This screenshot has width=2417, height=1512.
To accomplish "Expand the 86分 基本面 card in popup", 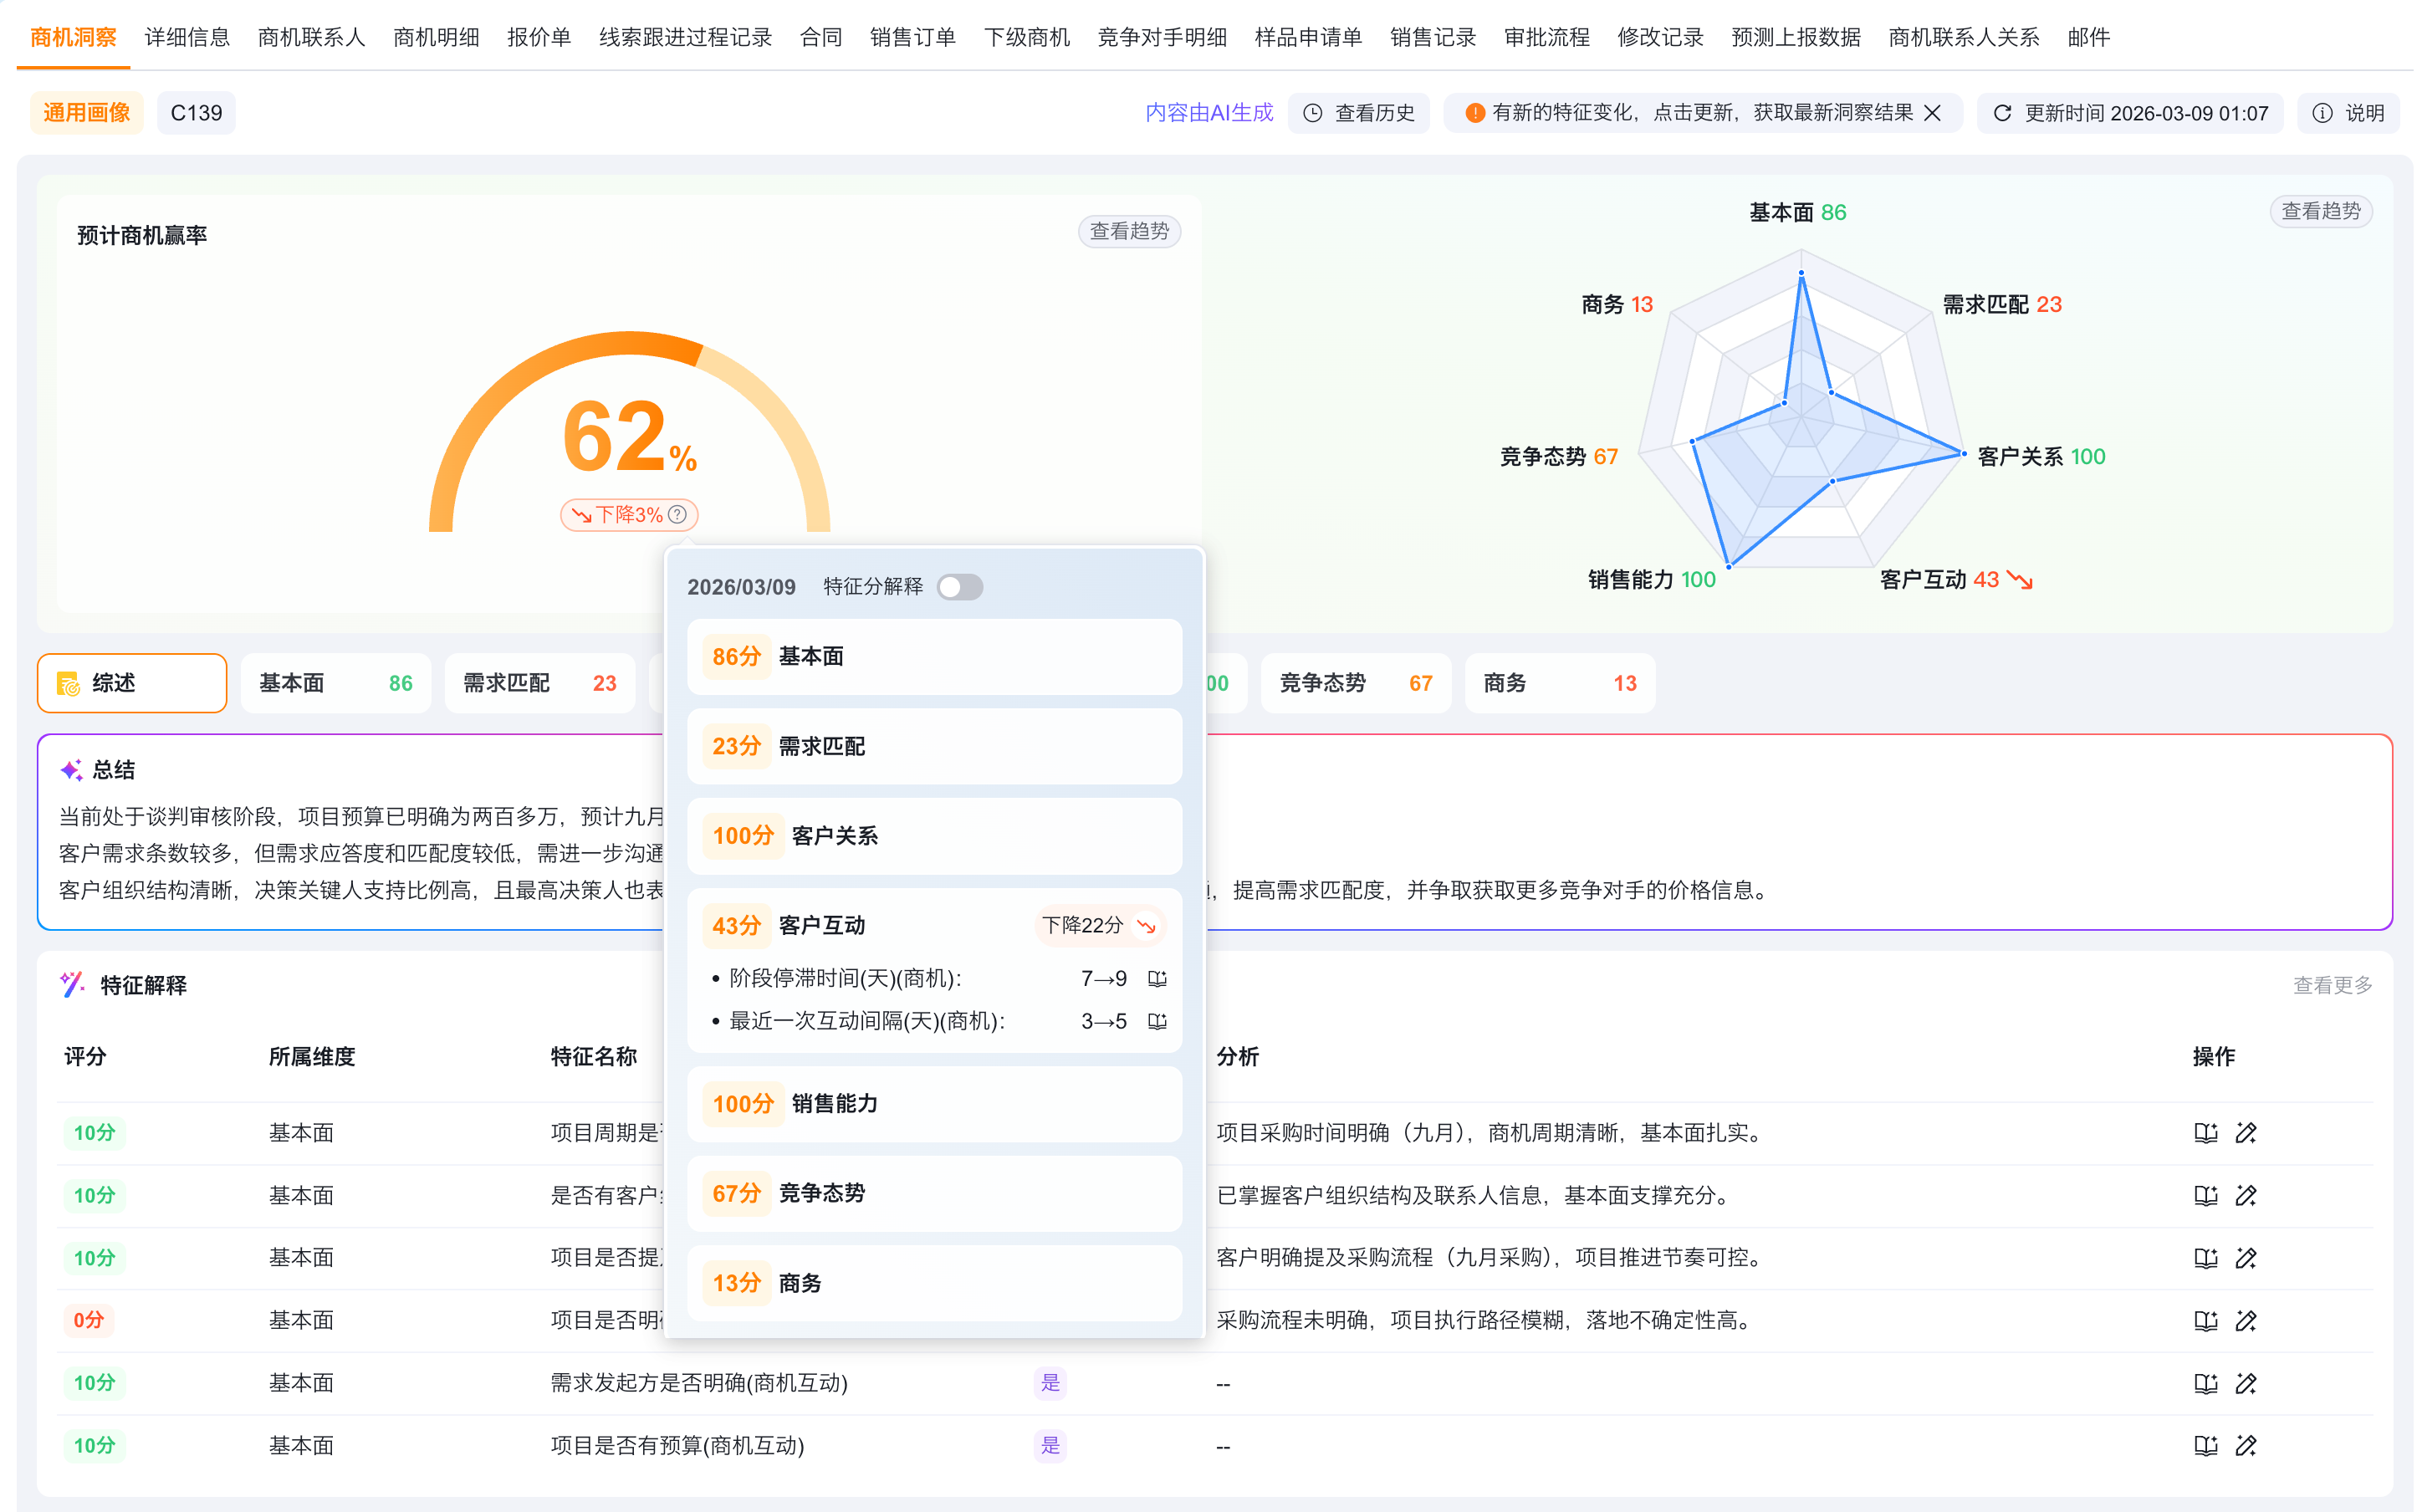I will click(933, 657).
